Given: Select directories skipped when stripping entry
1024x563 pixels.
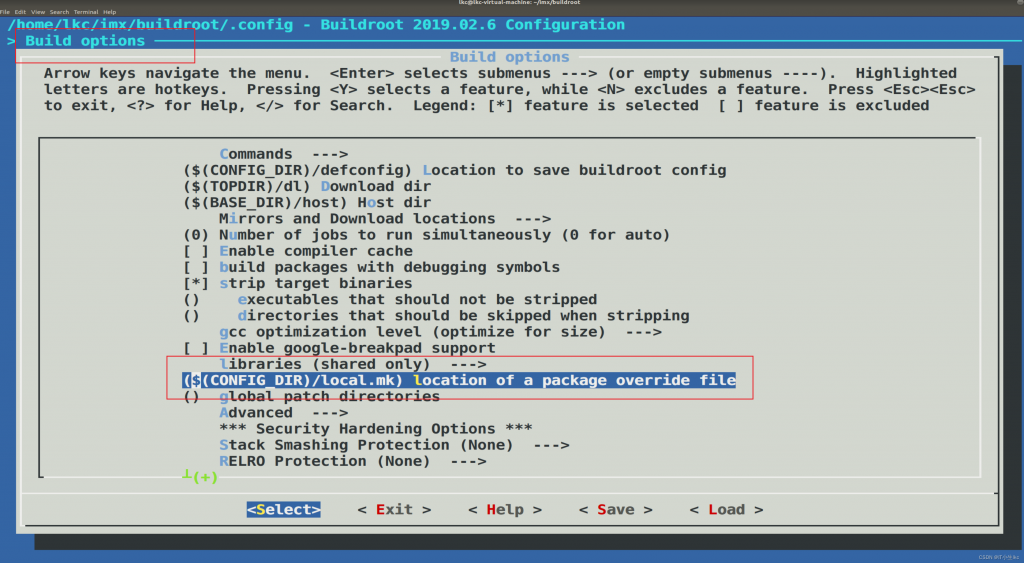Looking at the screenshot, I should [x=436, y=315].
